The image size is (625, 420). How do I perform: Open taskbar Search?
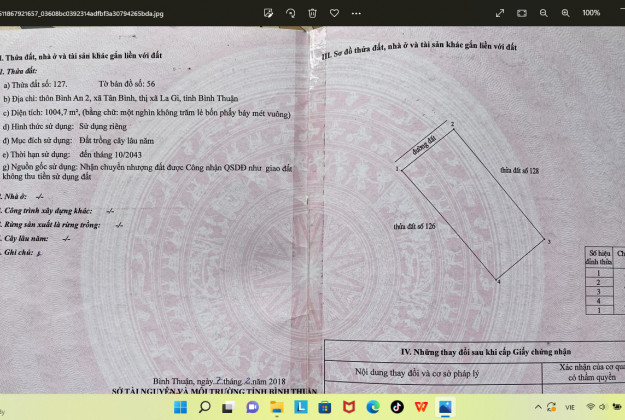pyautogui.click(x=204, y=407)
